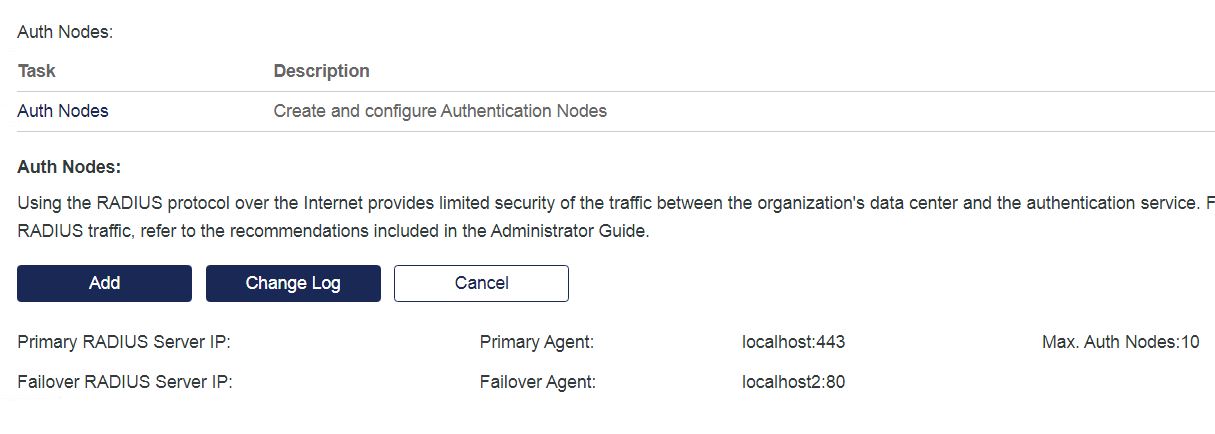This screenshot has width=1215, height=434.
Task: Open the Auth Nodes task link in the table
Action: pyautogui.click(x=63, y=111)
